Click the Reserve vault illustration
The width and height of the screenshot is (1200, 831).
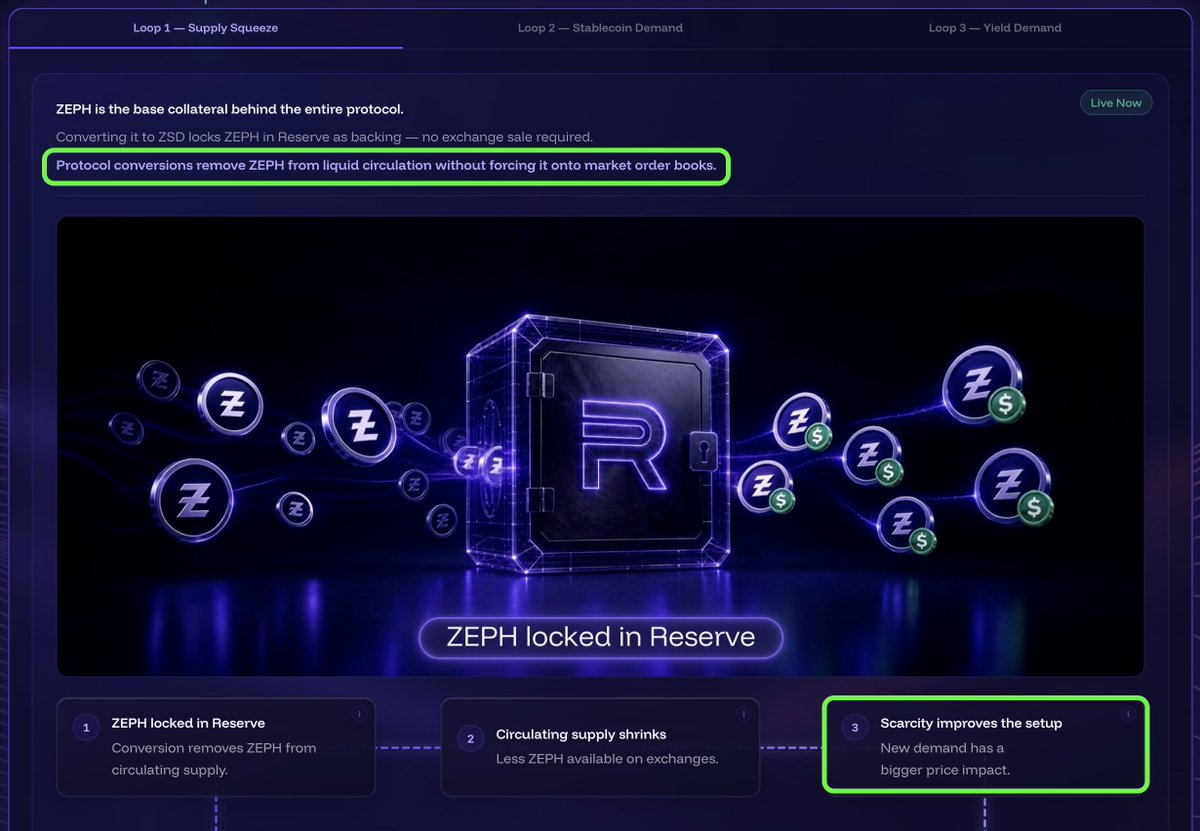coord(598,445)
